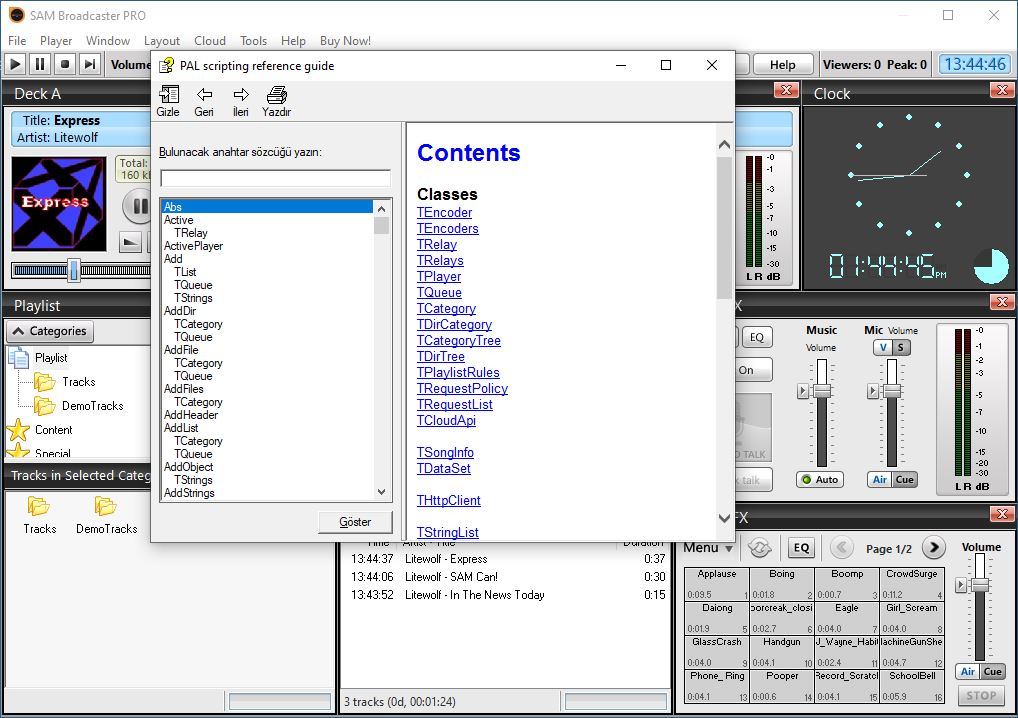This screenshot has width=1018, height=718.
Task: Toggle the On button in voice panel
Action: [x=753, y=370]
